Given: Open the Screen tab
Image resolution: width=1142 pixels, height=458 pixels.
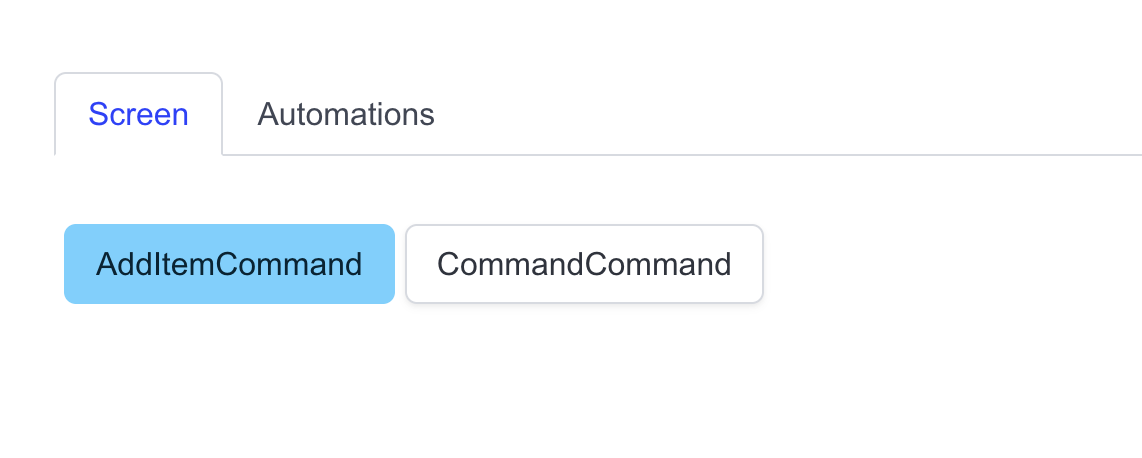Looking at the screenshot, I should coord(138,114).
